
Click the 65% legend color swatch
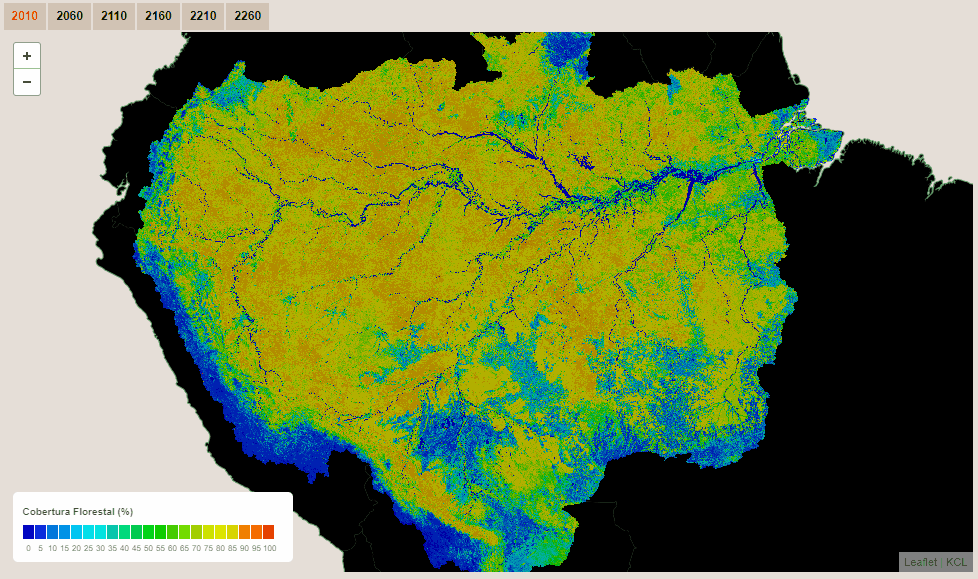click(x=186, y=531)
